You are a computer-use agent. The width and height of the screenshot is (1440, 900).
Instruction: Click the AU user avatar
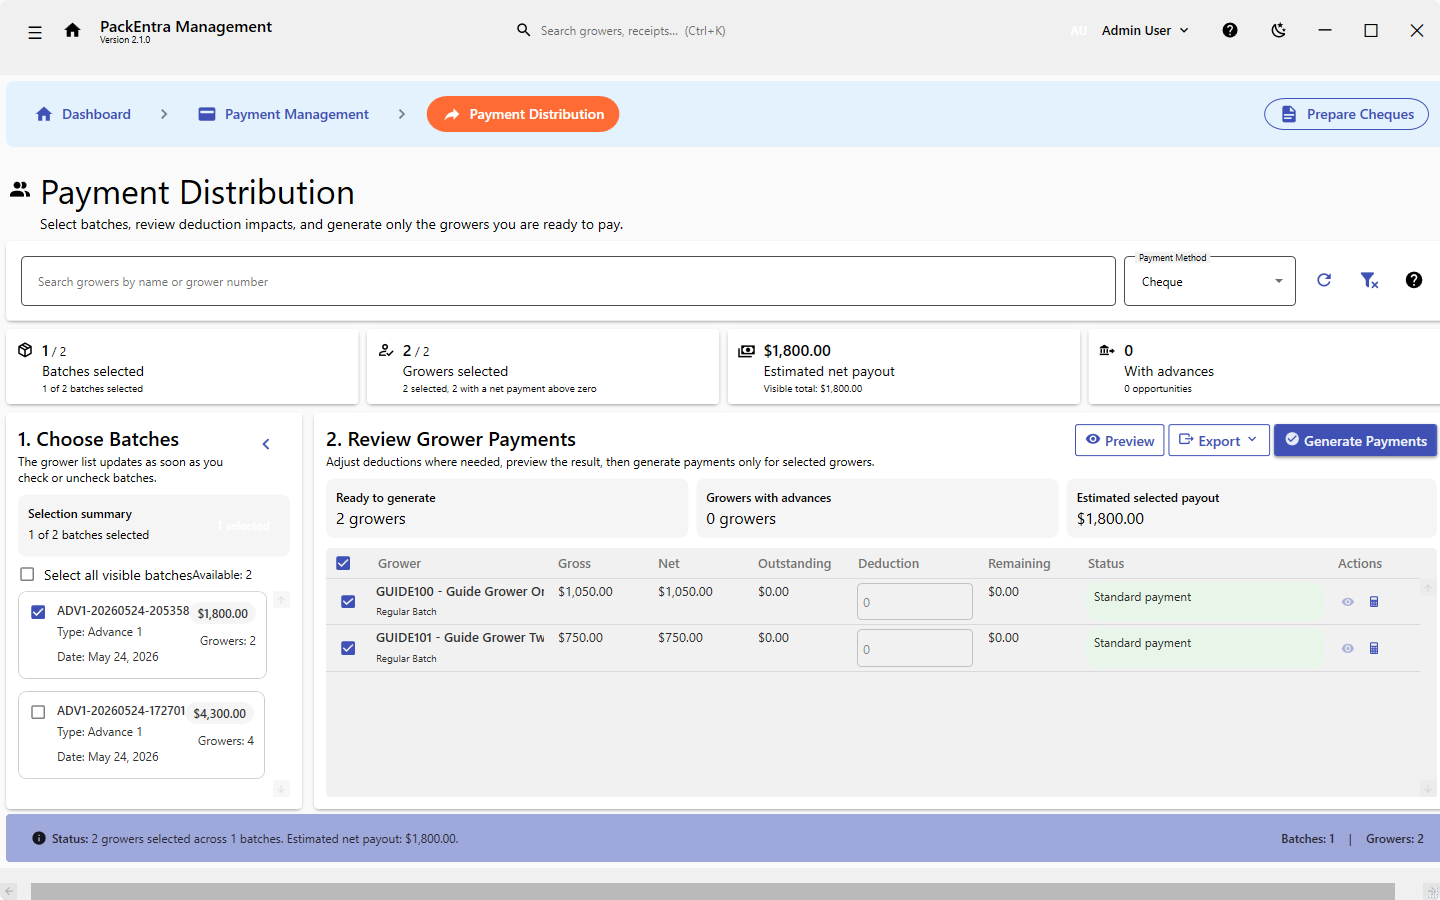(1079, 31)
